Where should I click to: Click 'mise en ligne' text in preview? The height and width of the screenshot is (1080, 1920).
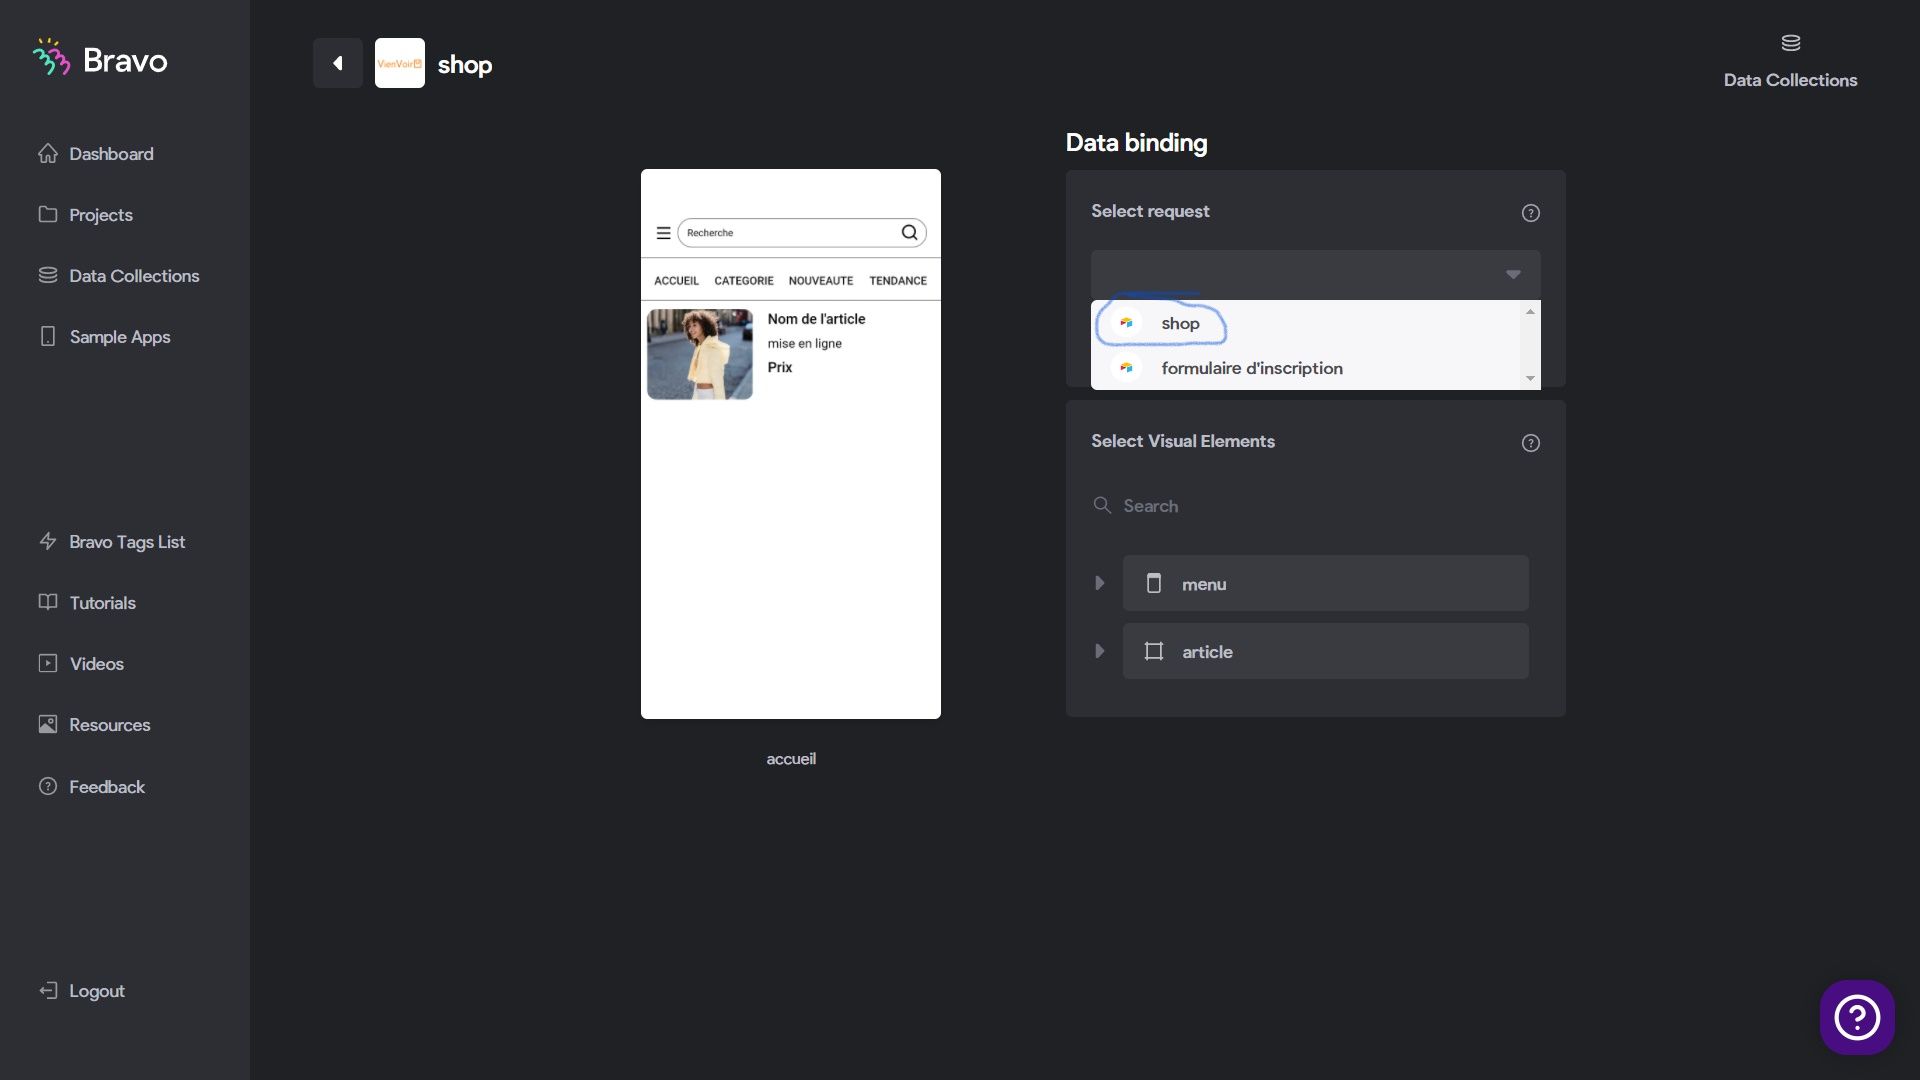805,343
